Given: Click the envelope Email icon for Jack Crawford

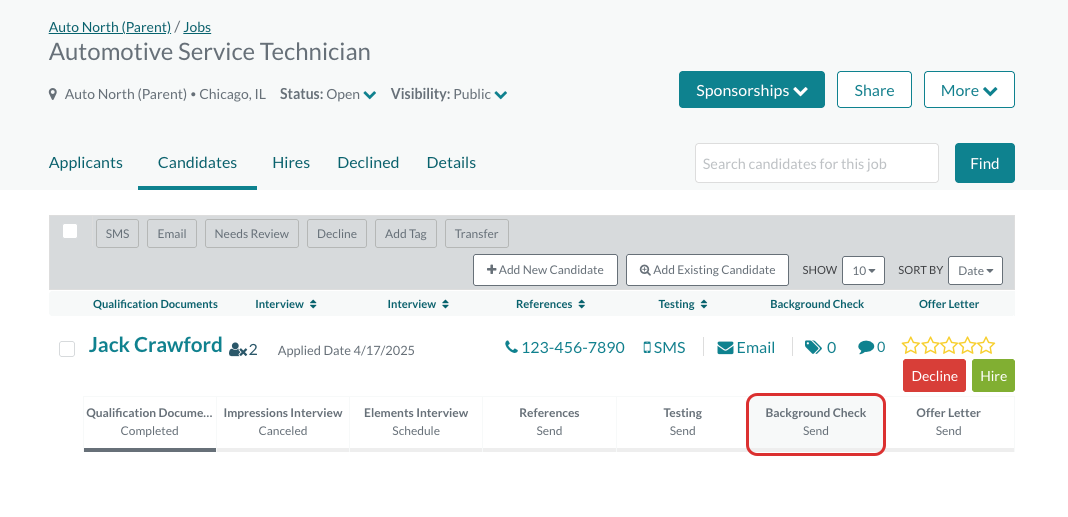Looking at the screenshot, I should tap(725, 348).
